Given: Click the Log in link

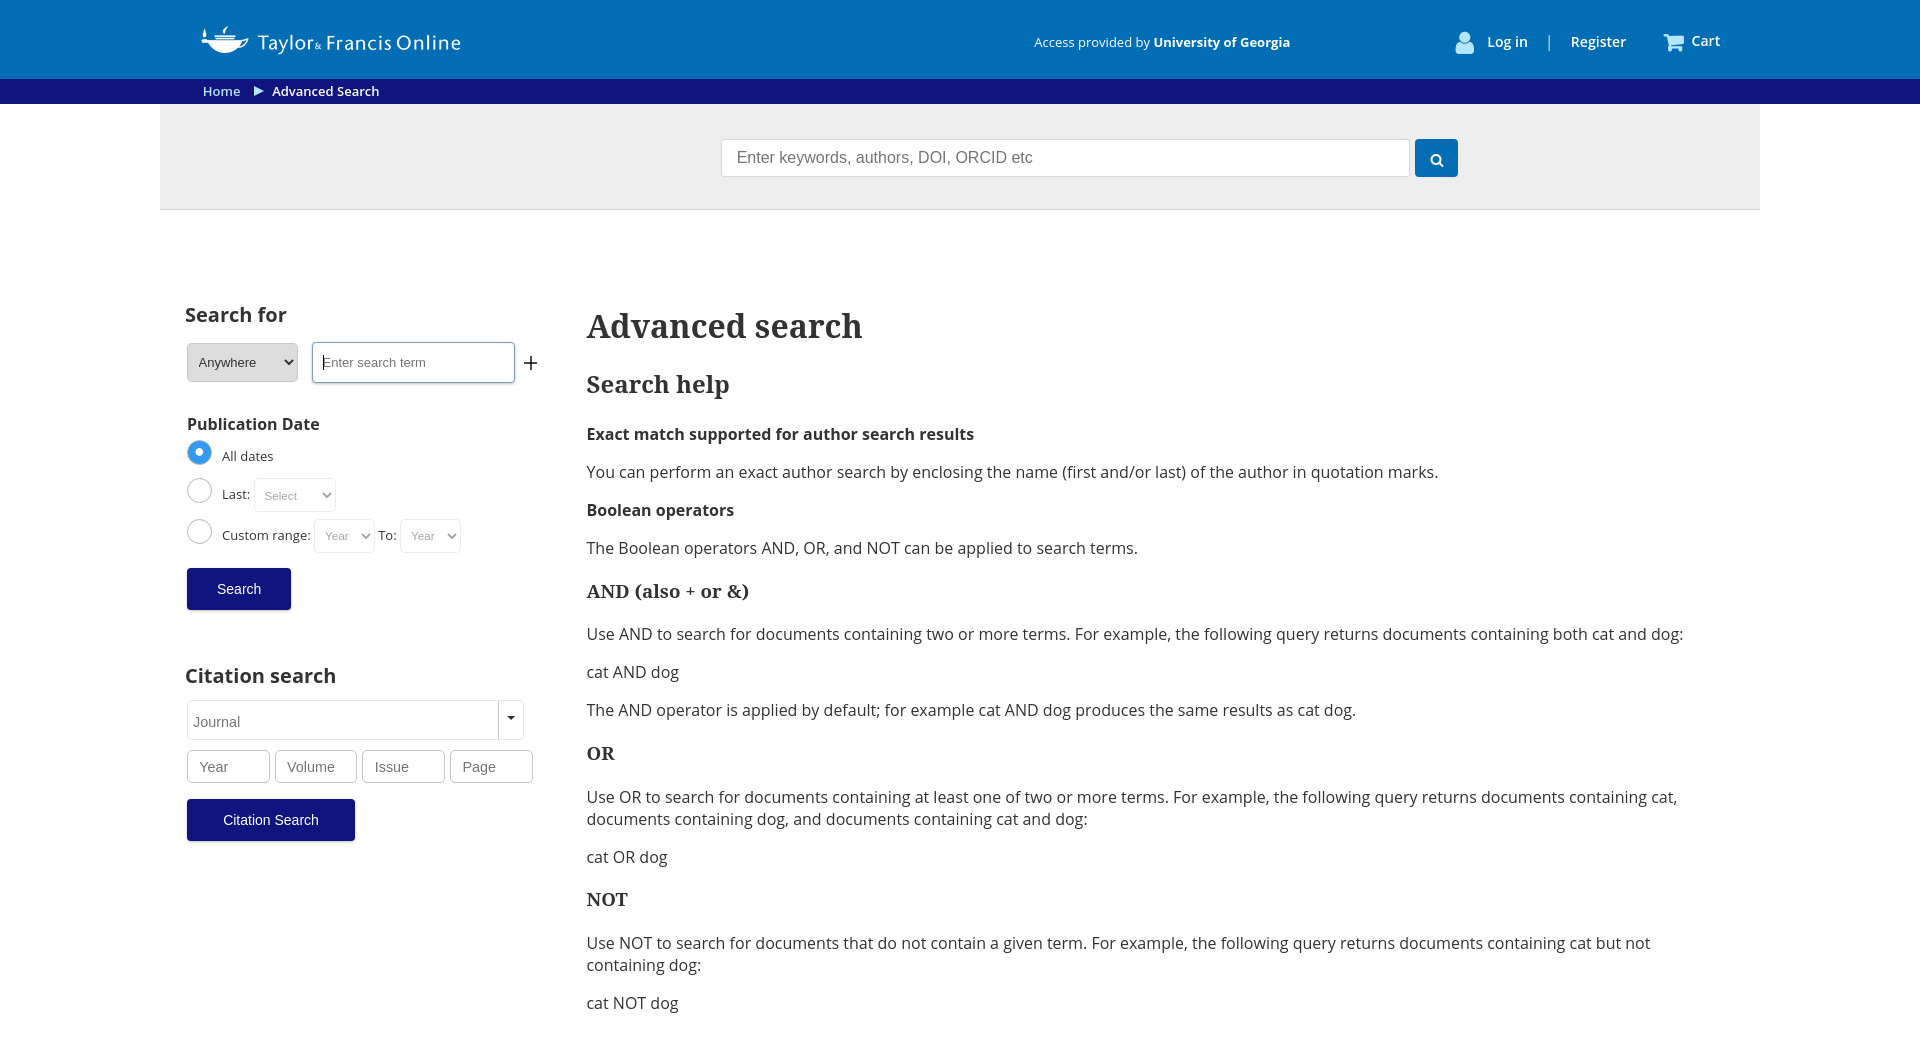Looking at the screenshot, I should (1507, 42).
